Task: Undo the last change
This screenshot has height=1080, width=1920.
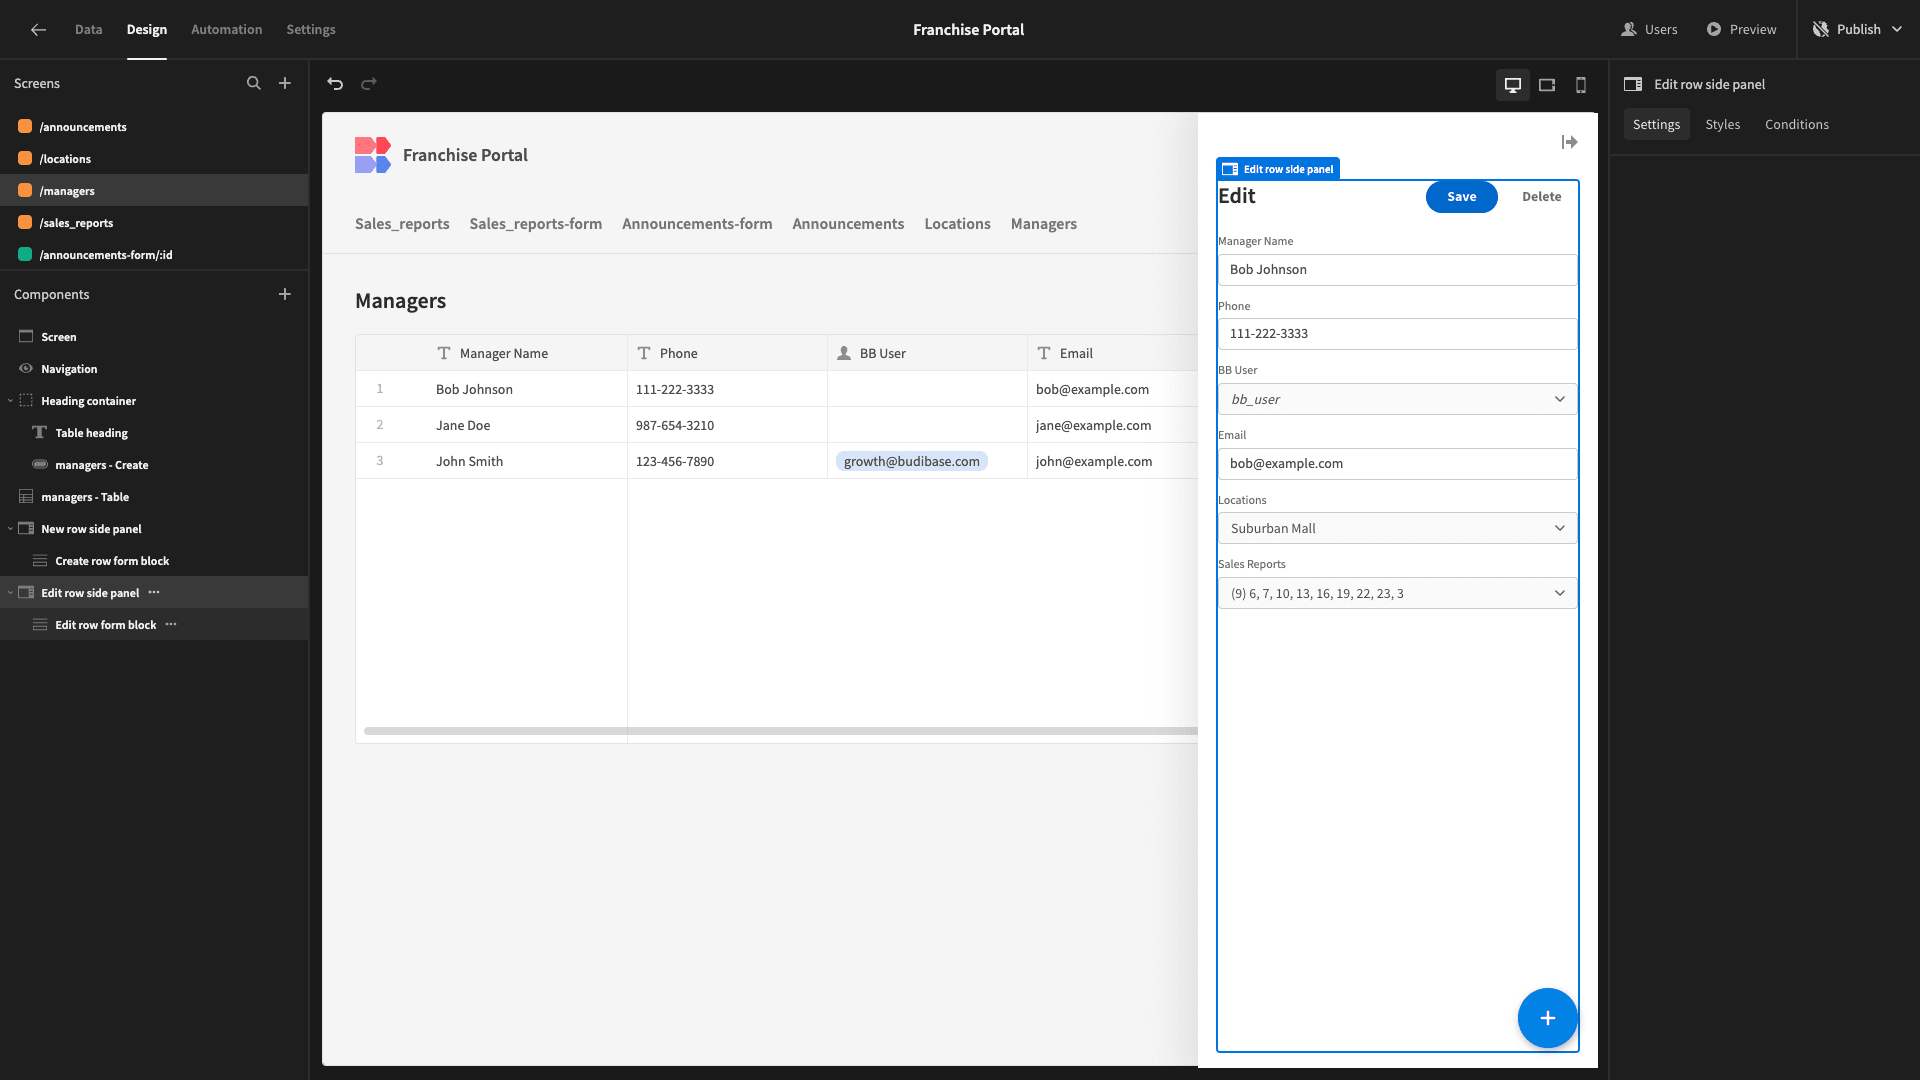Action: point(335,84)
